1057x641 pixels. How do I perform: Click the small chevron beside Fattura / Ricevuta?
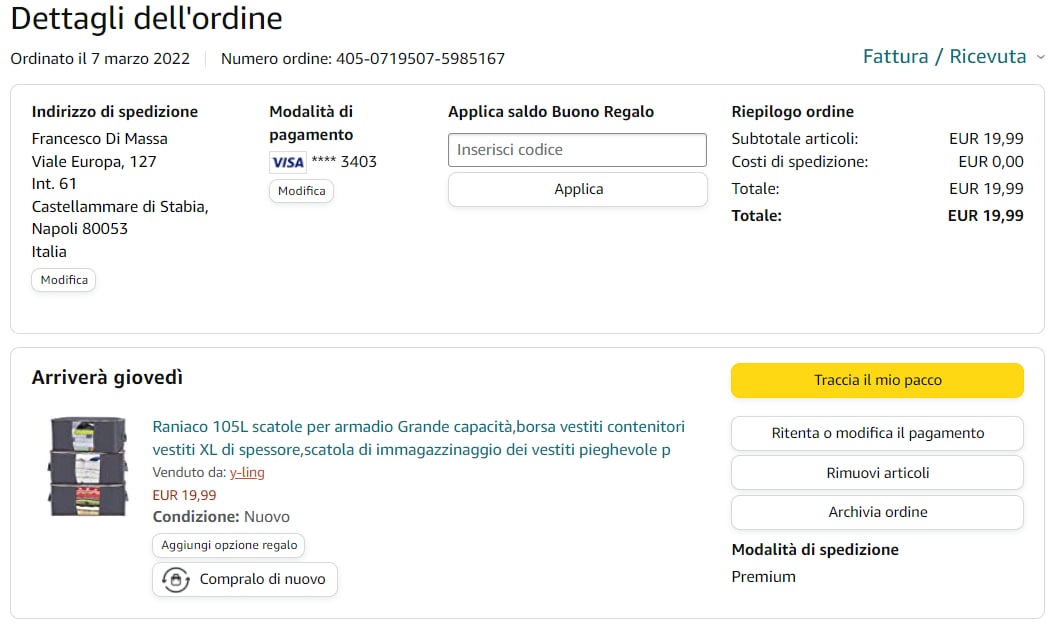point(1041,58)
